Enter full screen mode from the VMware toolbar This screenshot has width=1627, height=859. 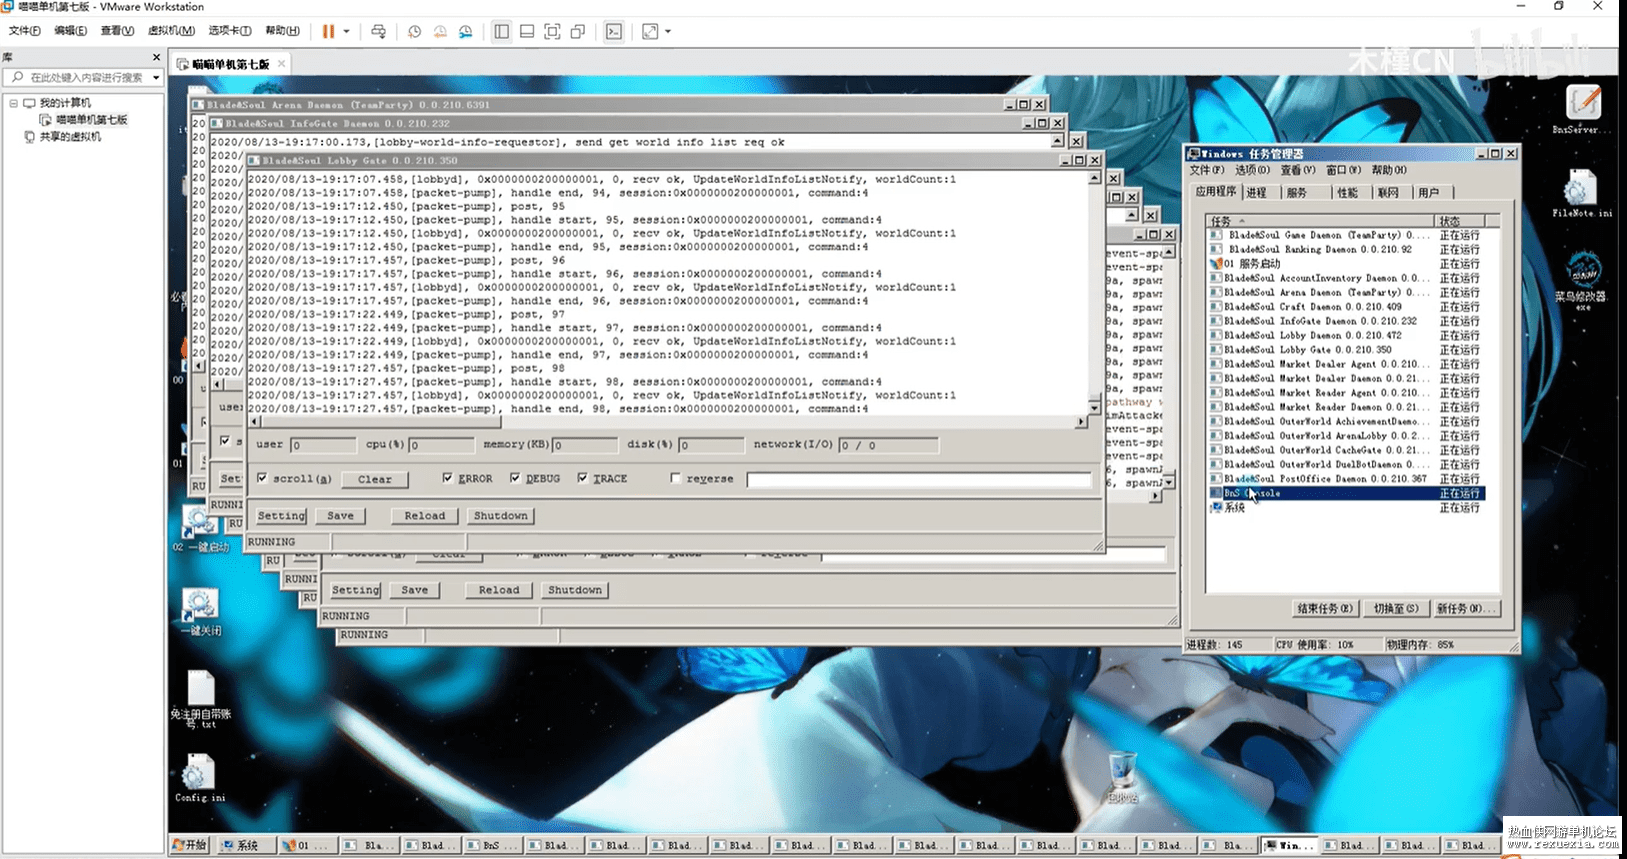tap(552, 31)
